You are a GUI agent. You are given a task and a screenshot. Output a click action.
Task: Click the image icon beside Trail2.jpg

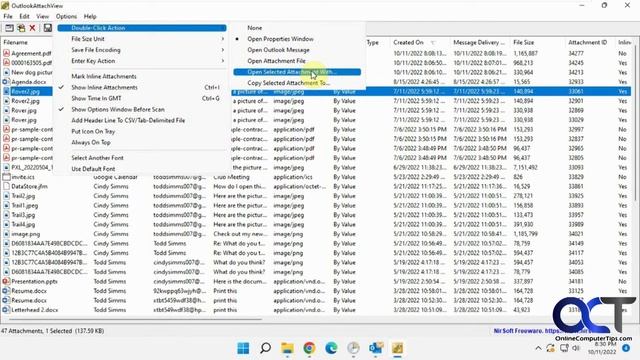click(6, 196)
